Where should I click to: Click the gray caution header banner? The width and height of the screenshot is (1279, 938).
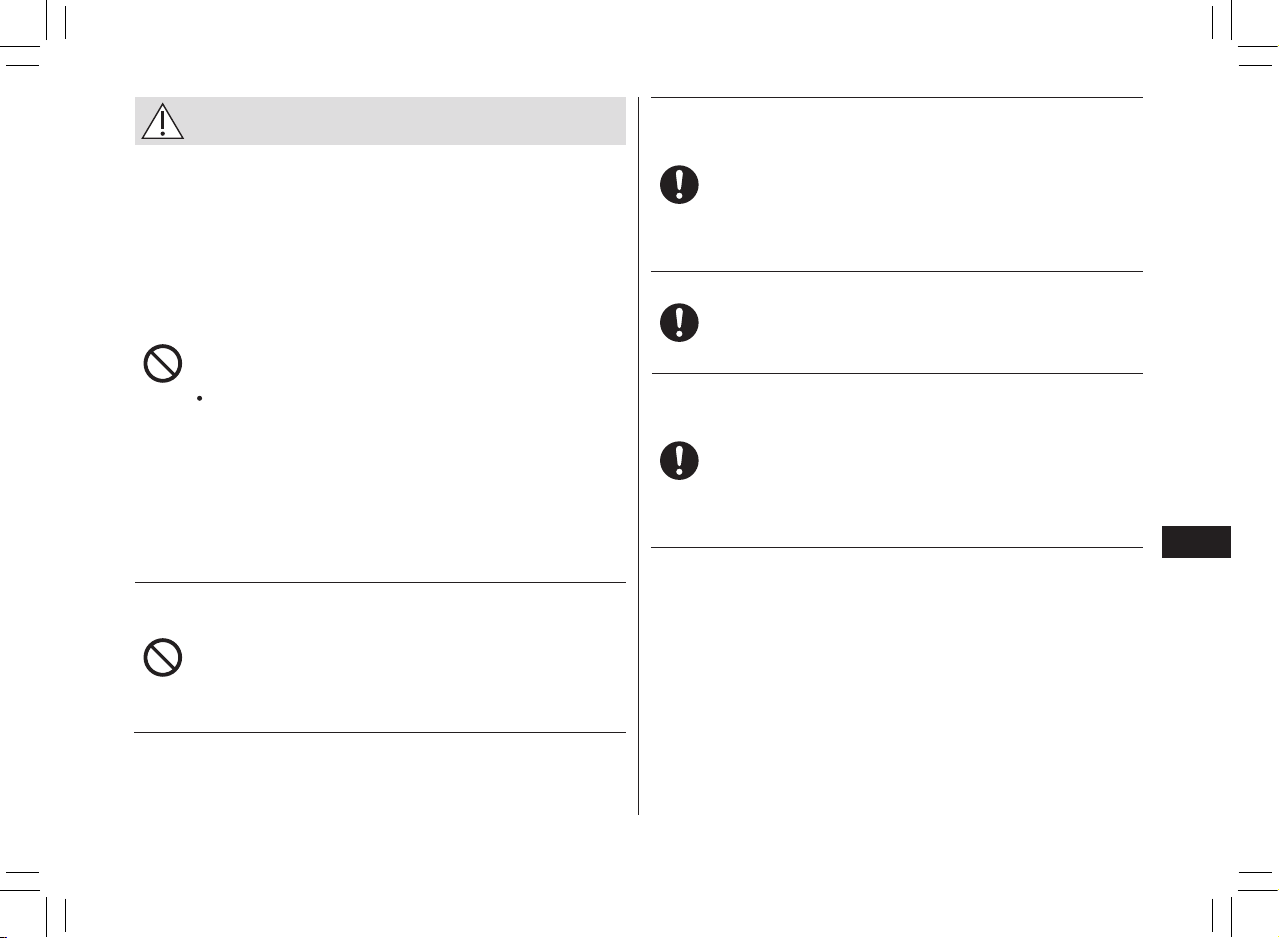[380, 121]
